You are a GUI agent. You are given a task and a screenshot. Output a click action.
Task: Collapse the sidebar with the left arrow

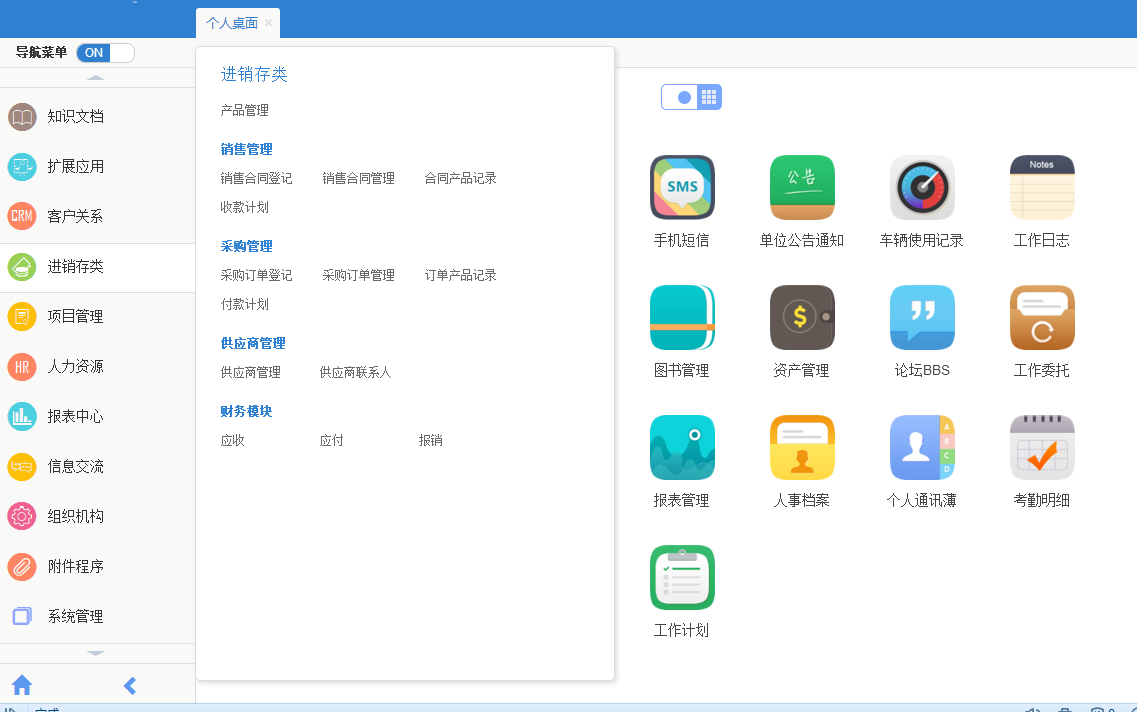point(129,686)
